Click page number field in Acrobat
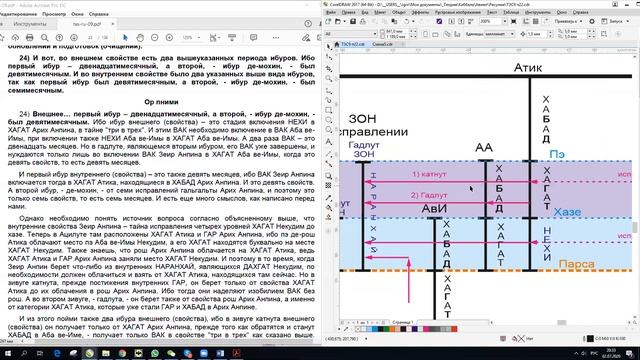The height and width of the screenshot is (360, 640). pyautogui.click(x=90, y=38)
